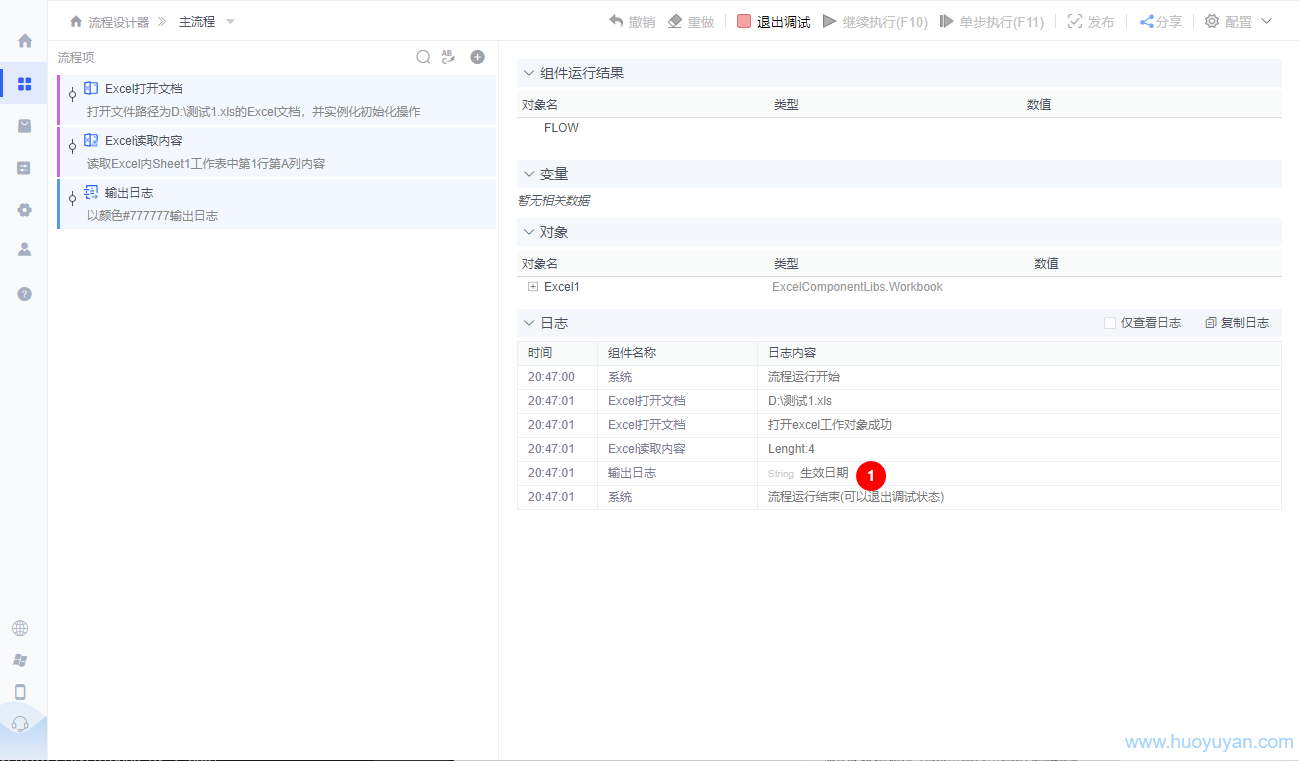Collapse the 日志 section
1299x761 pixels.
528,322
